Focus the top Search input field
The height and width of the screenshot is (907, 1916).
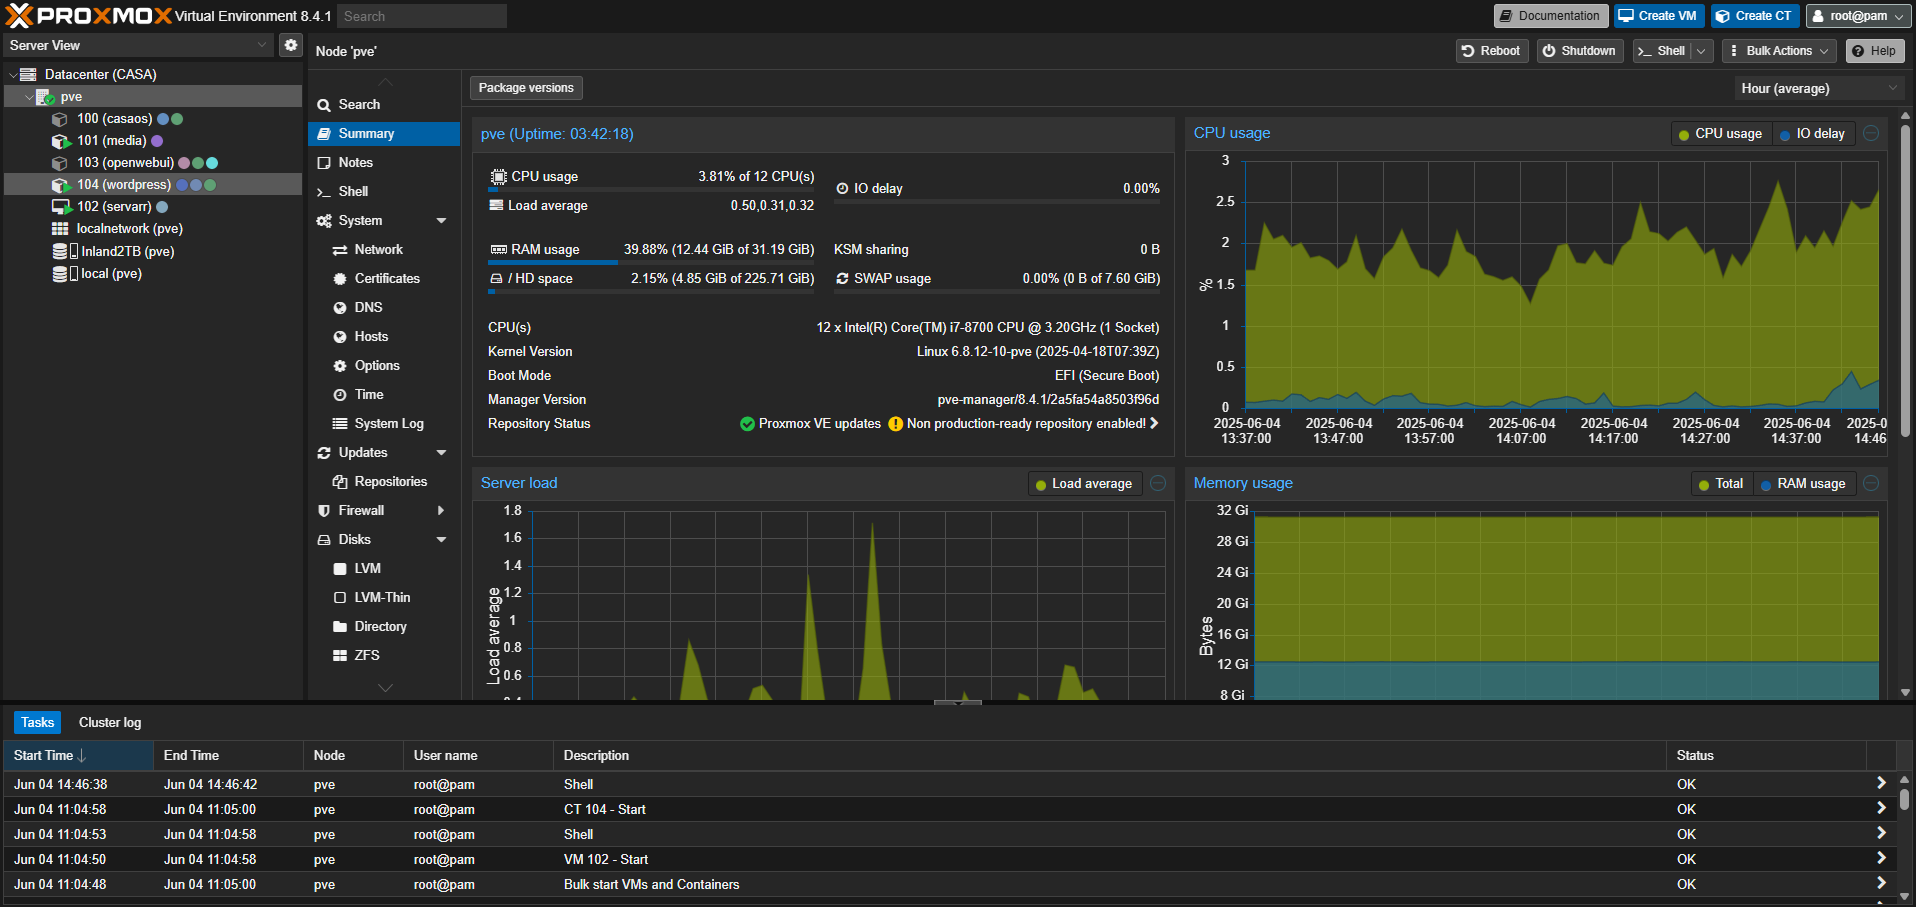pos(421,16)
